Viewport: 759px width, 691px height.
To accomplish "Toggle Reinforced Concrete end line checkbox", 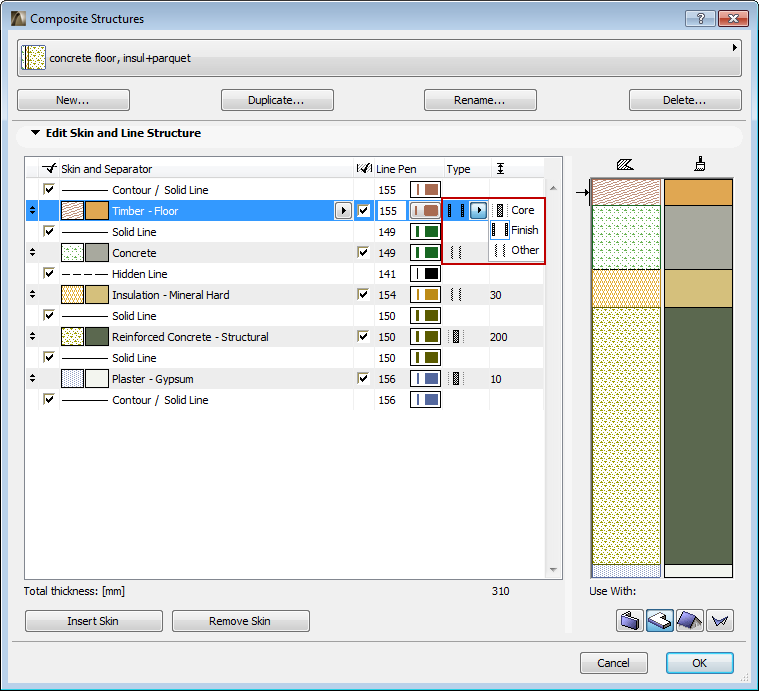I will coord(363,337).
